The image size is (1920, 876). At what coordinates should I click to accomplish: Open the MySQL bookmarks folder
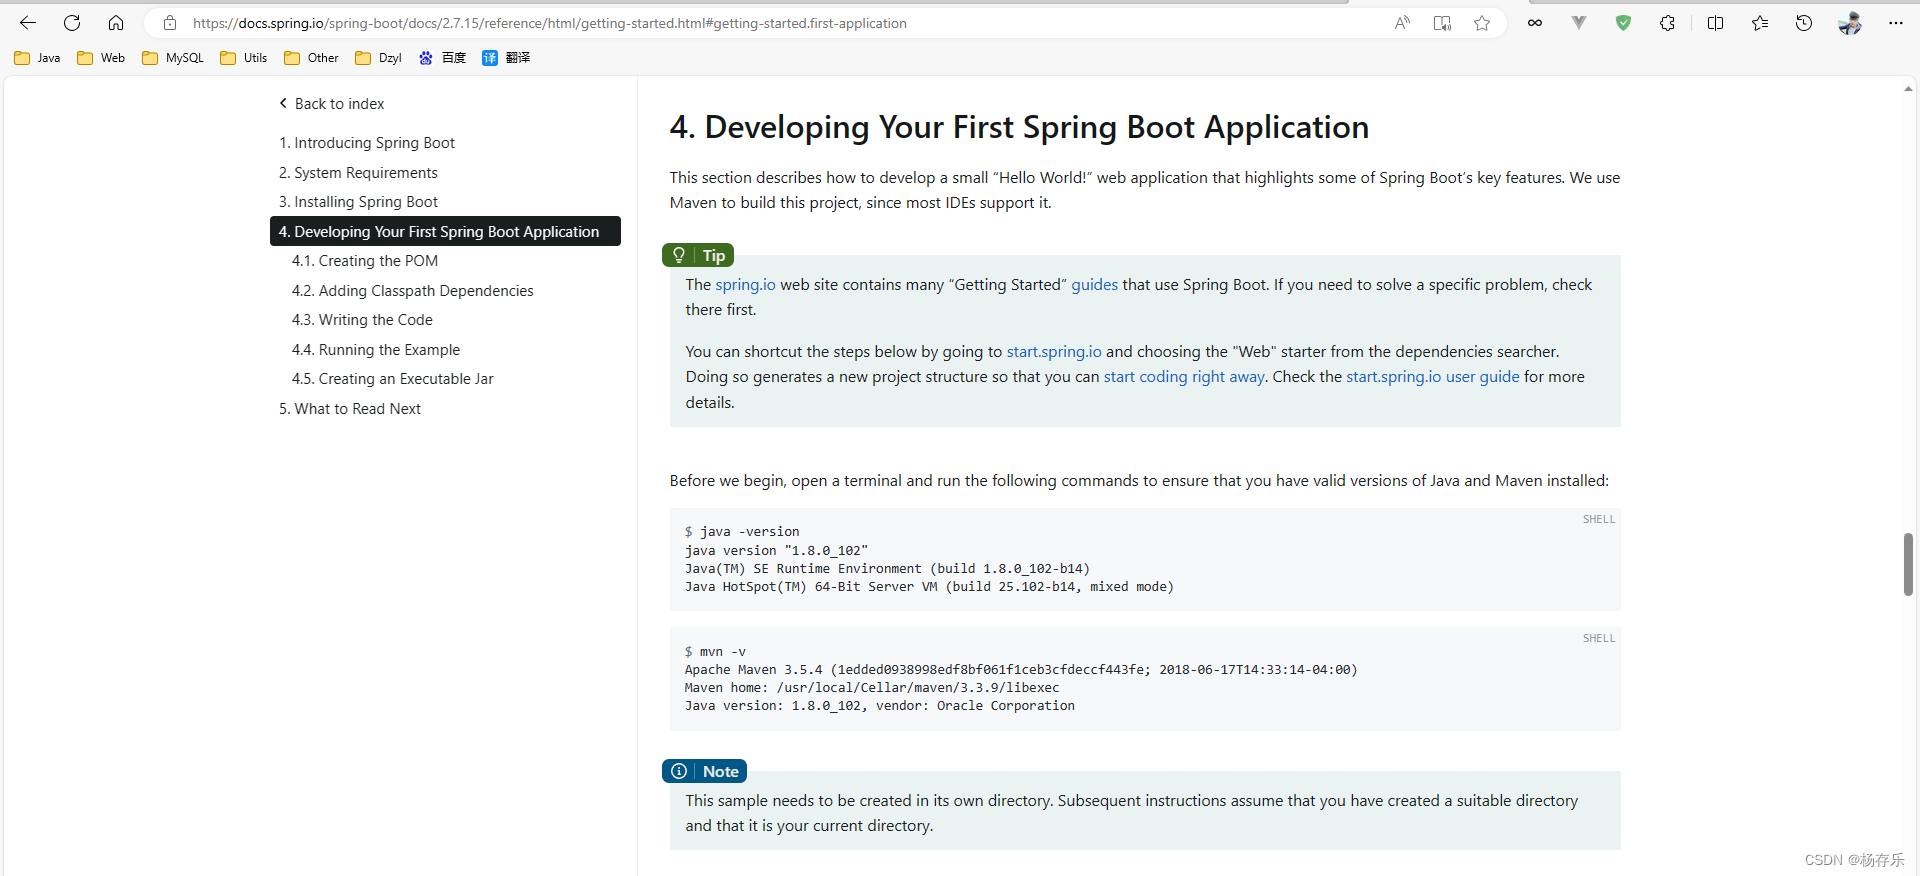tap(173, 58)
